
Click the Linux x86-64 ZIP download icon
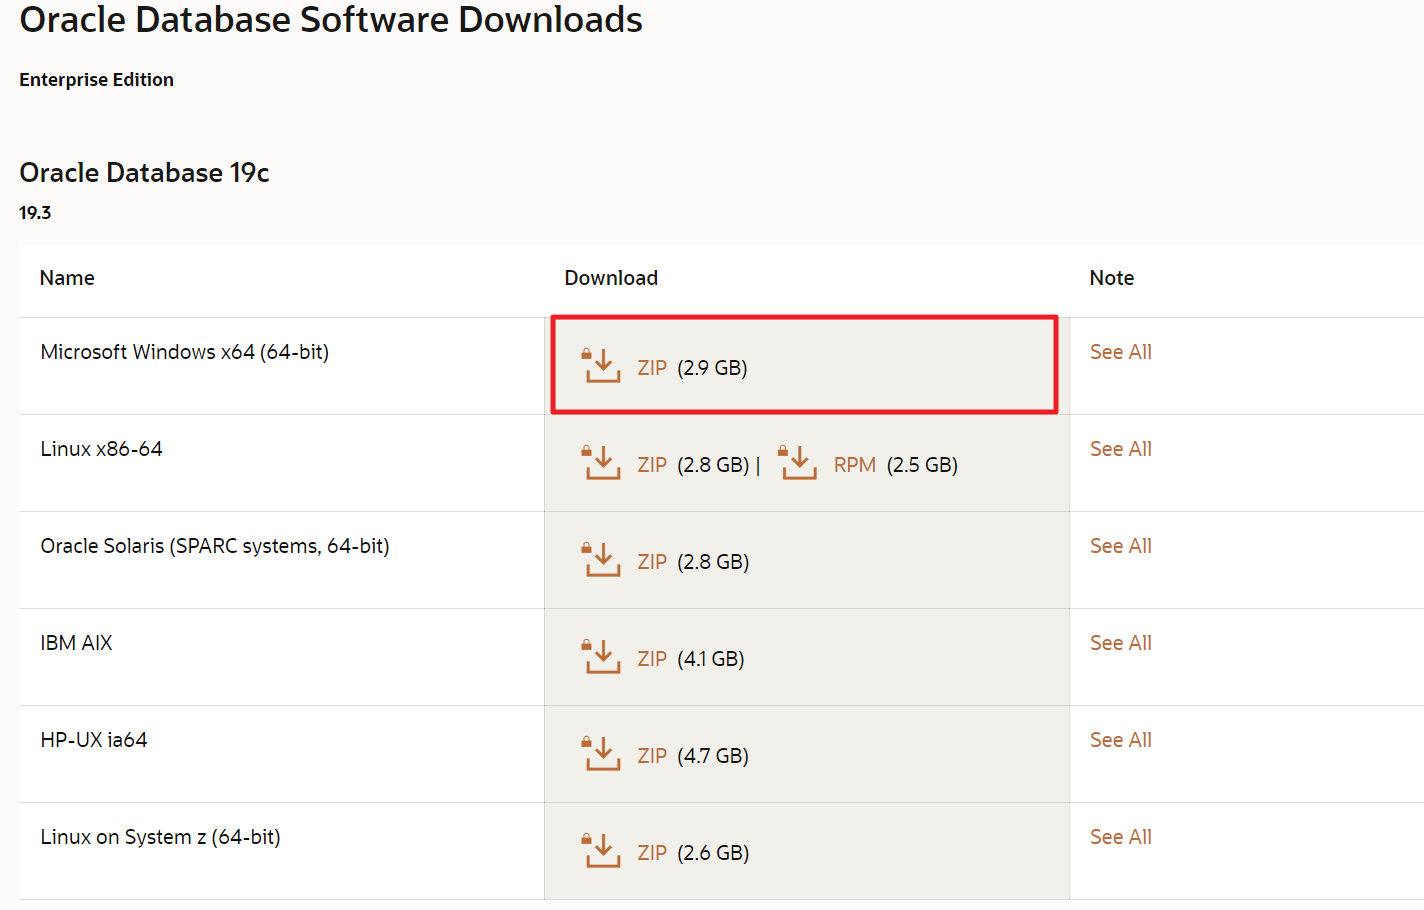click(601, 463)
